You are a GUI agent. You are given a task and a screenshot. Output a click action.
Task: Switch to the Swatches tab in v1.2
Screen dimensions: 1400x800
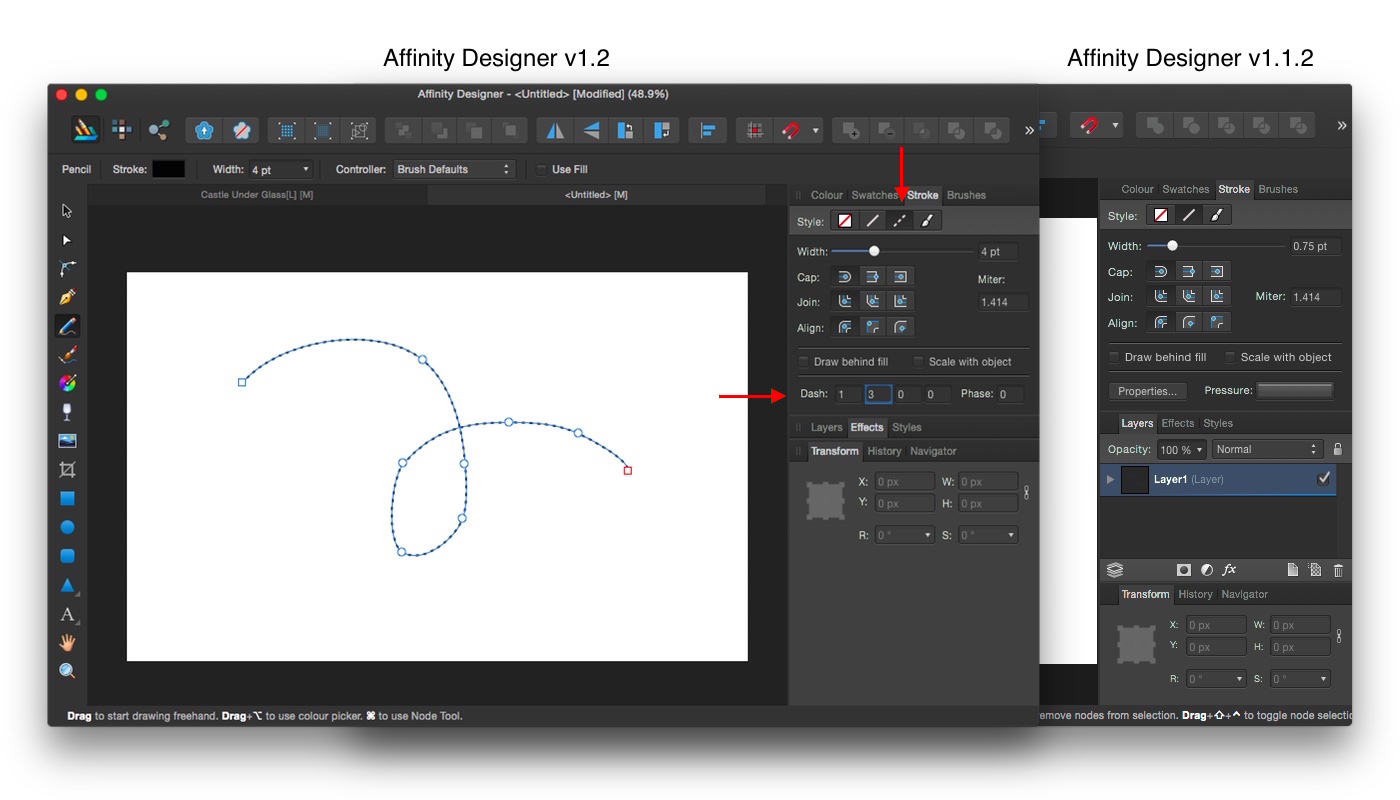[x=875, y=195]
